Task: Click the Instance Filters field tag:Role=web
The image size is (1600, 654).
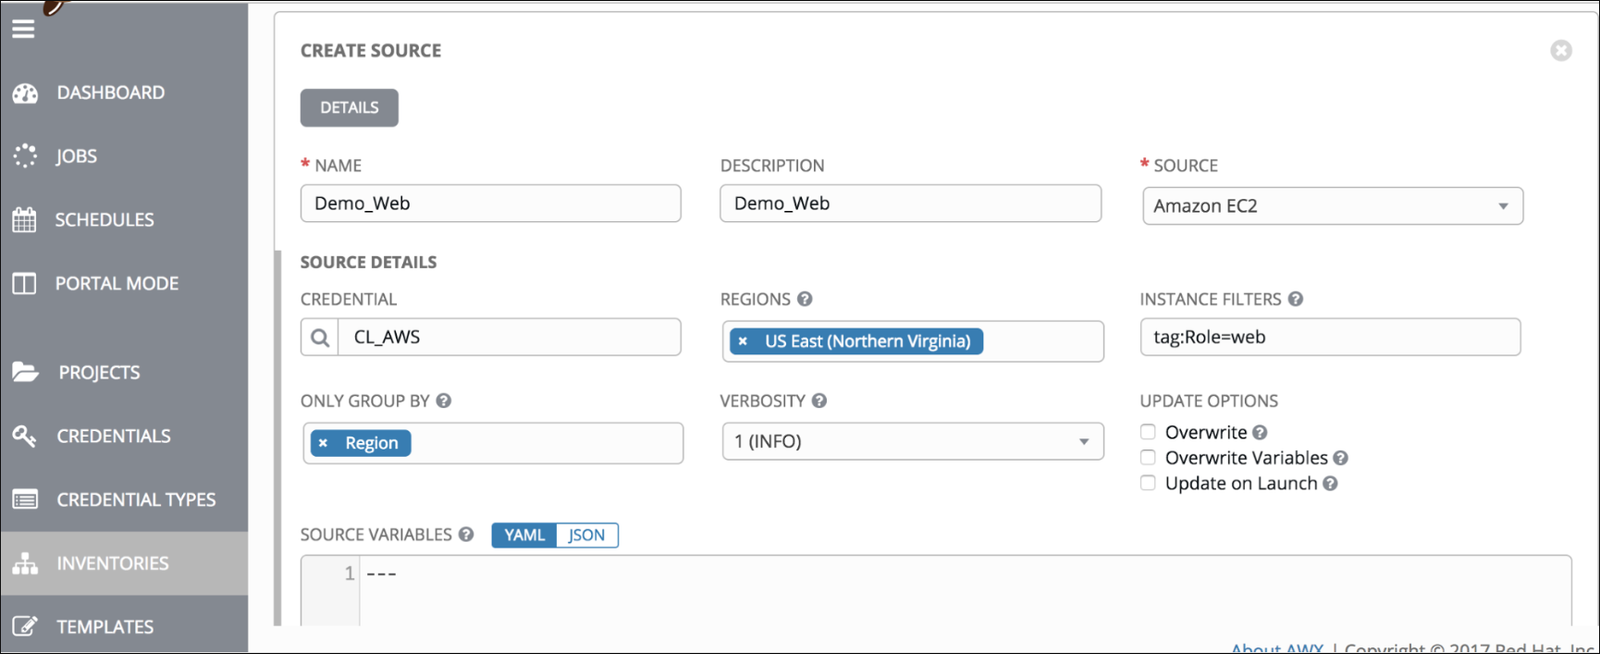Action: [x=1330, y=337]
